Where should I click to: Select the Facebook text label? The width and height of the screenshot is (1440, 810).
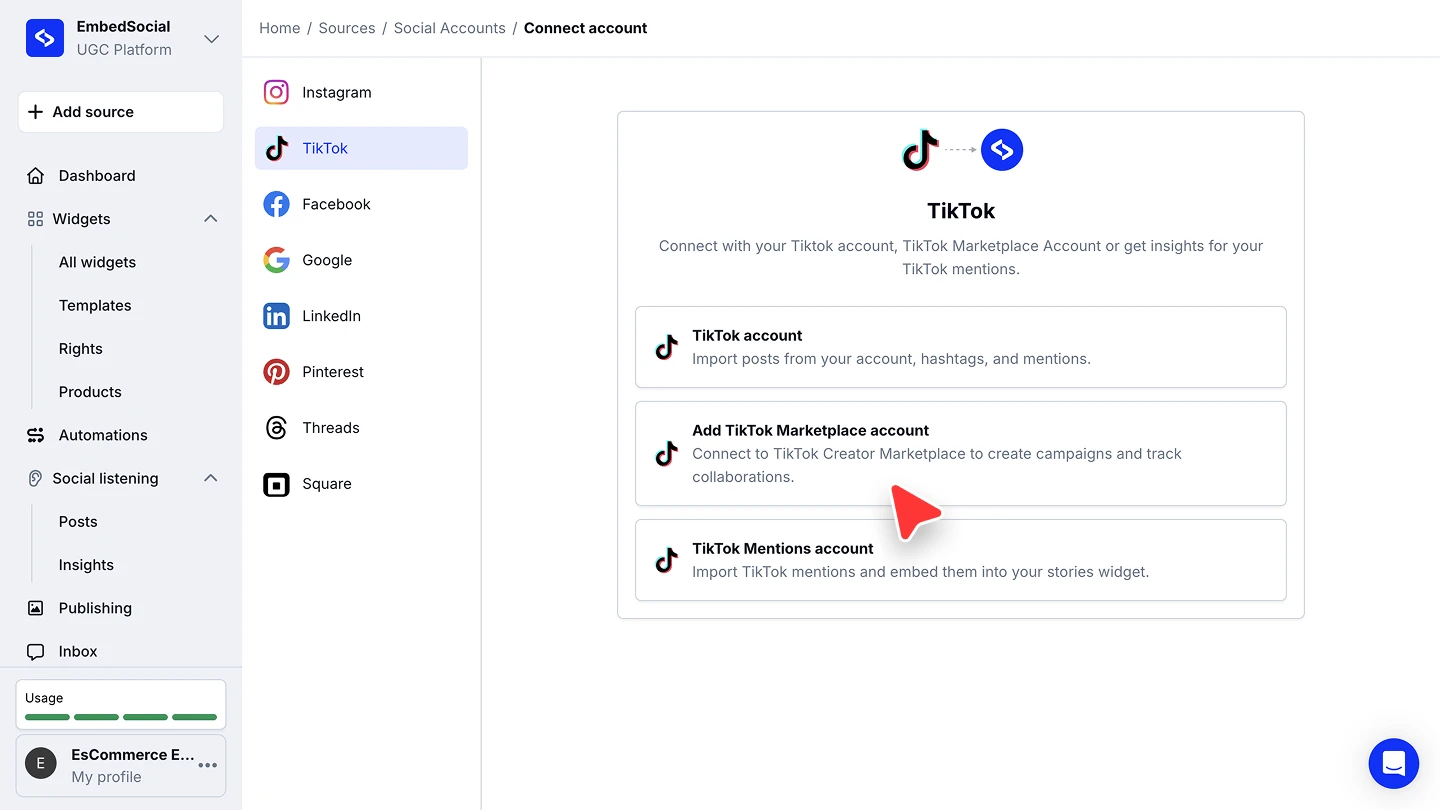click(336, 204)
